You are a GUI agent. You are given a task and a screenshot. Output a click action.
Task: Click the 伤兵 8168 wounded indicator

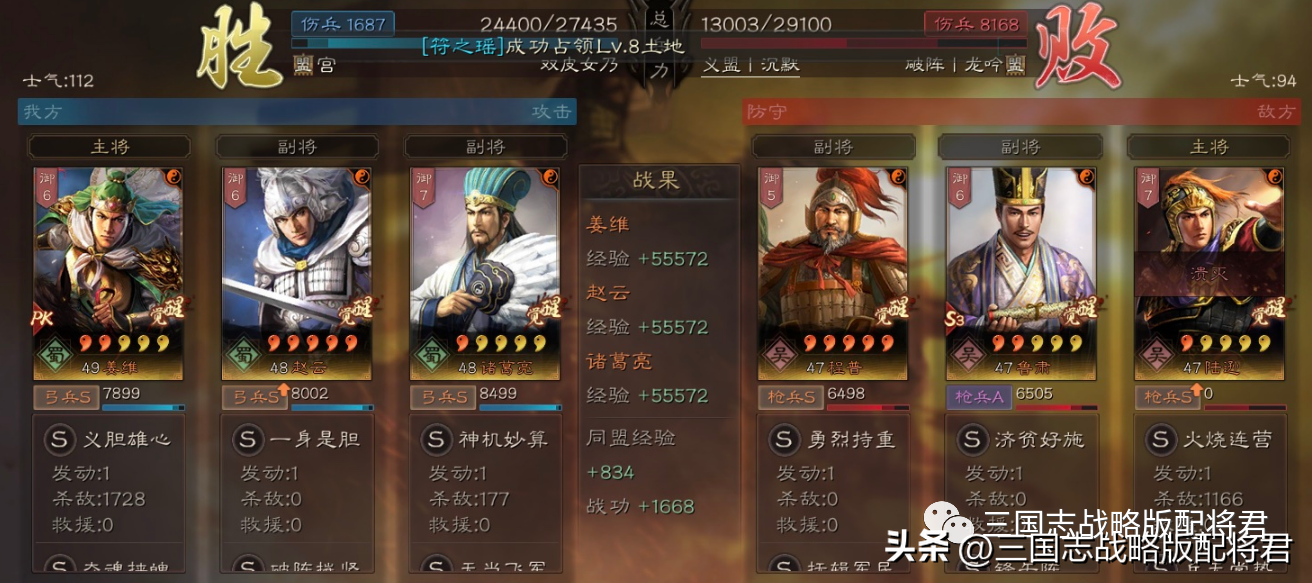(x=975, y=24)
